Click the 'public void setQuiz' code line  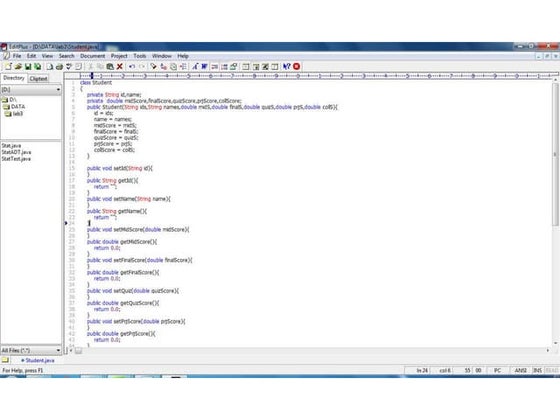coord(133,291)
